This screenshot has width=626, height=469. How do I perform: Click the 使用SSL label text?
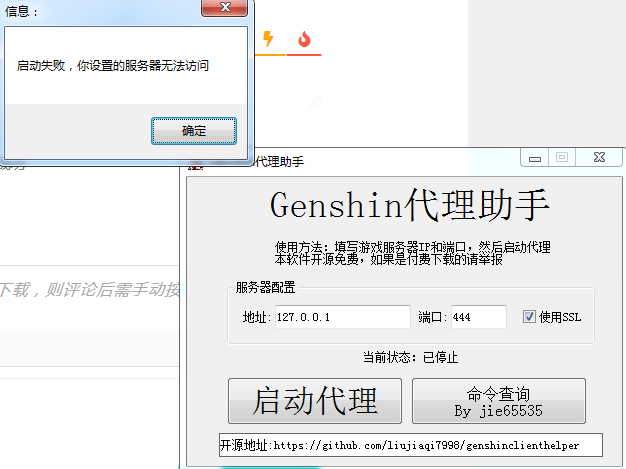[x=560, y=317]
